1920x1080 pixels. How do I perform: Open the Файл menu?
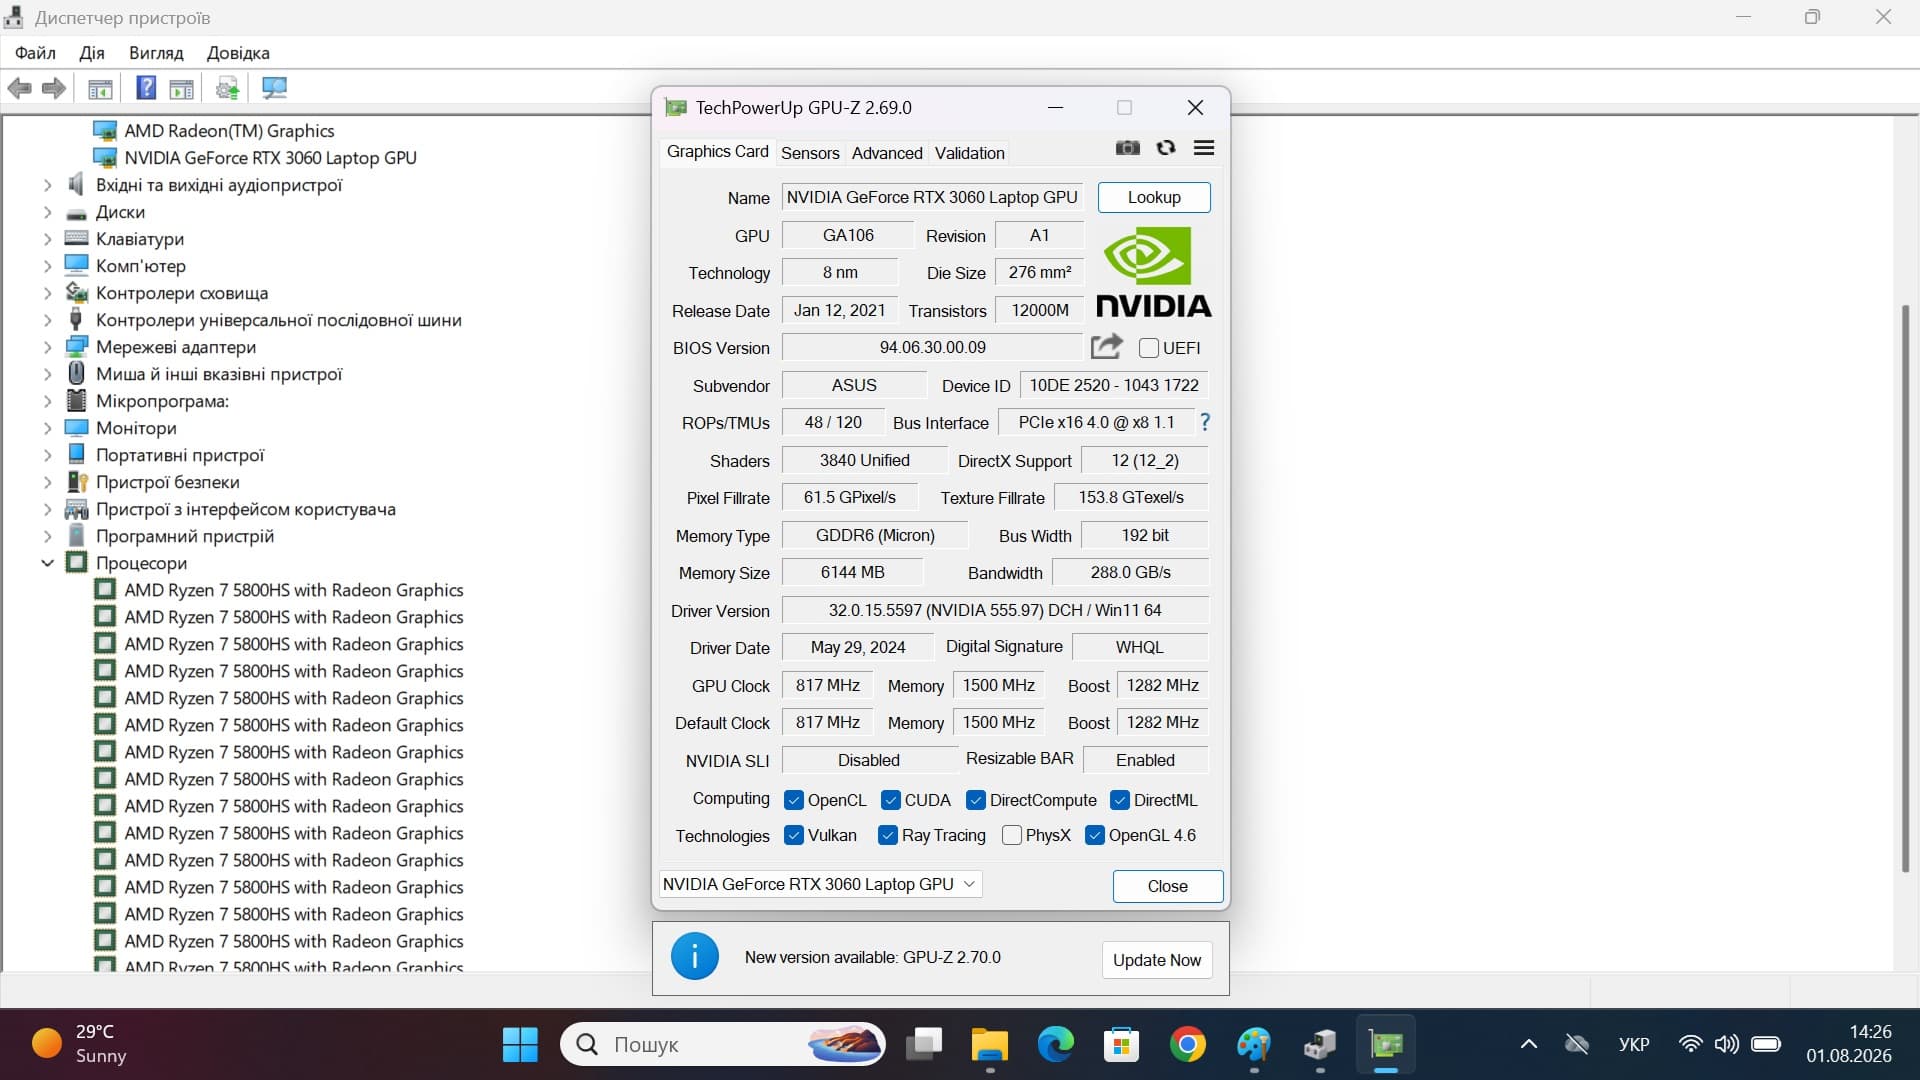(x=36, y=53)
